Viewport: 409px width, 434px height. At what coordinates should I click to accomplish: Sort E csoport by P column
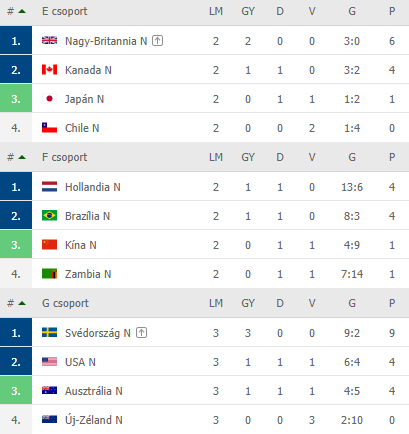[392, 11]
